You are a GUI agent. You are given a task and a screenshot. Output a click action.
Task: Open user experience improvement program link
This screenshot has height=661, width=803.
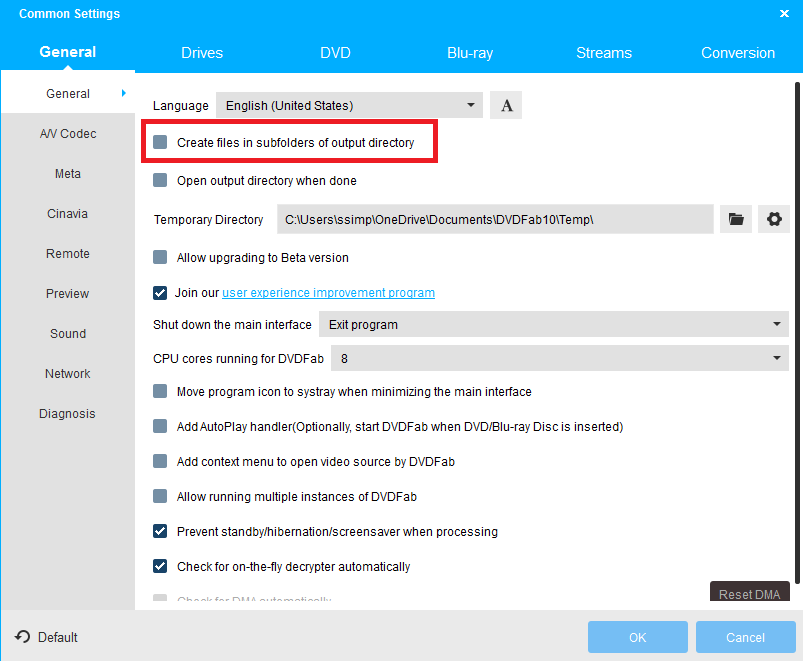pos(328,293)
